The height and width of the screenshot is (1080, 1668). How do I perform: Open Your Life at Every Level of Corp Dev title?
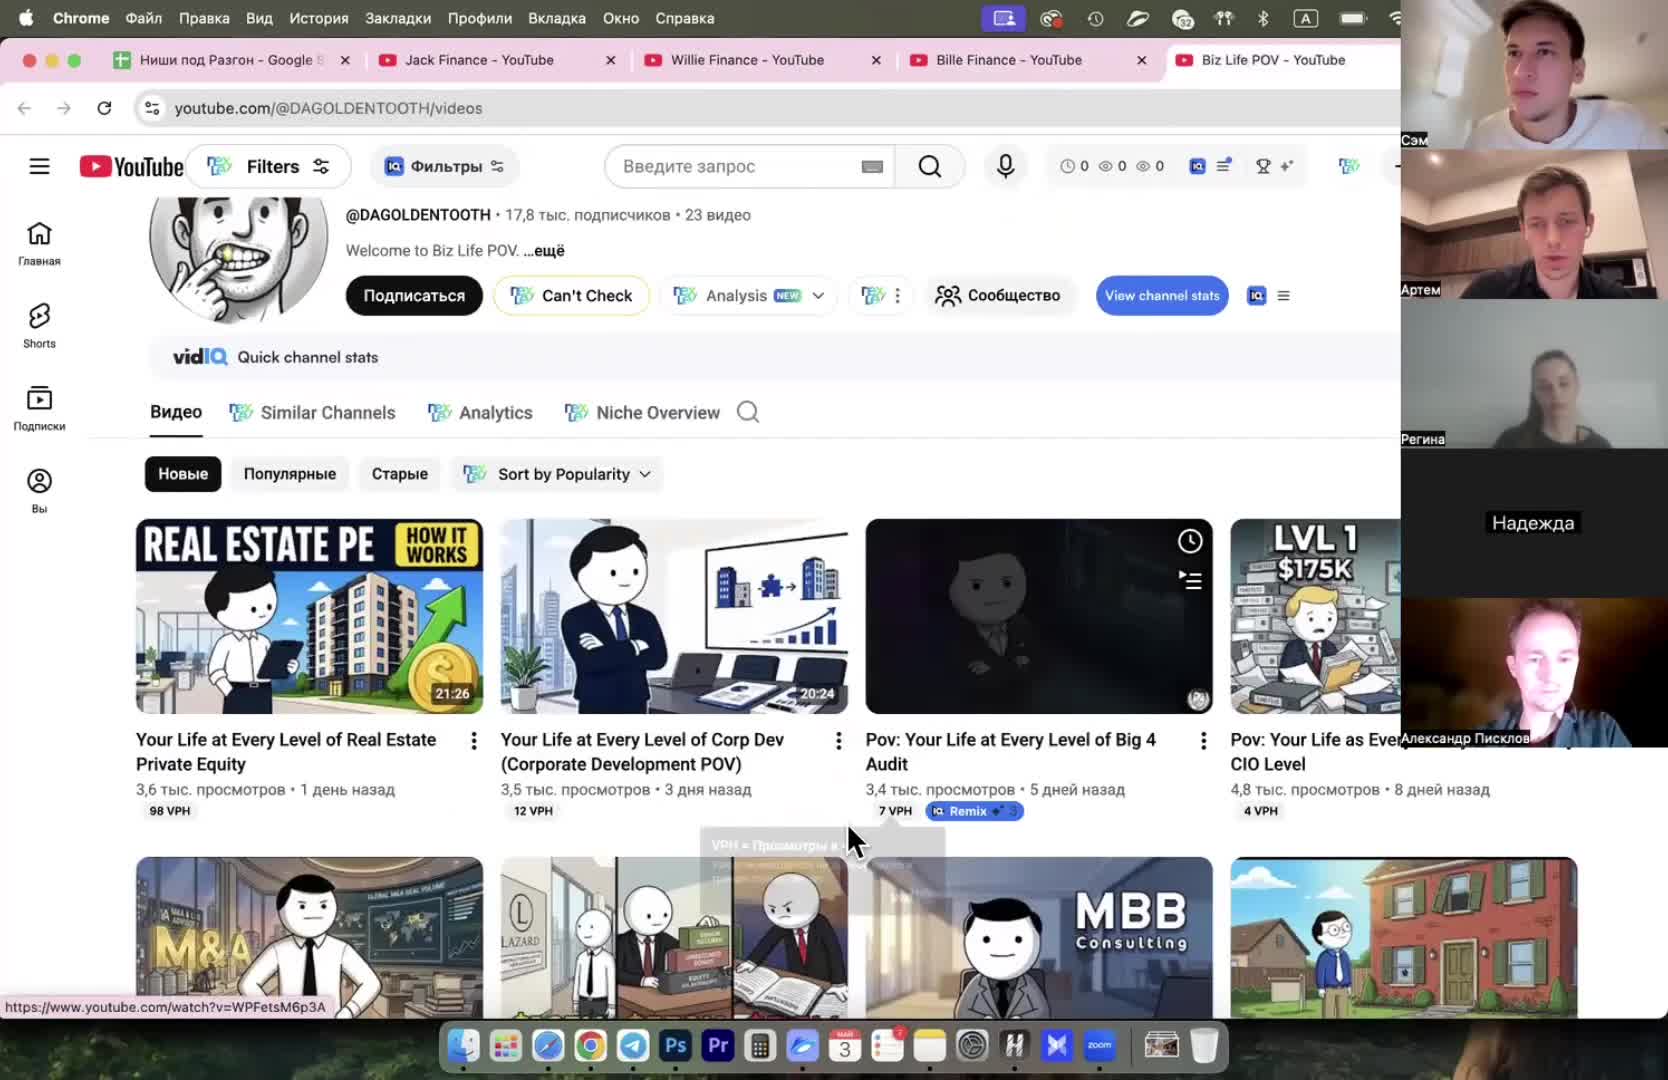coord(642,751)
